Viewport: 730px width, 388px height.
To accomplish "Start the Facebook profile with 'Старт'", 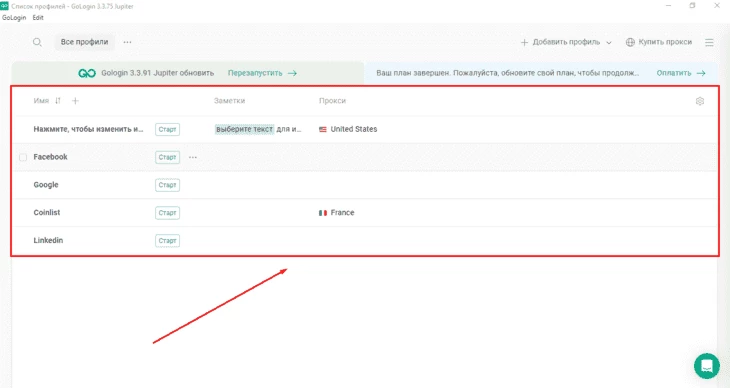I will (168, 157).
